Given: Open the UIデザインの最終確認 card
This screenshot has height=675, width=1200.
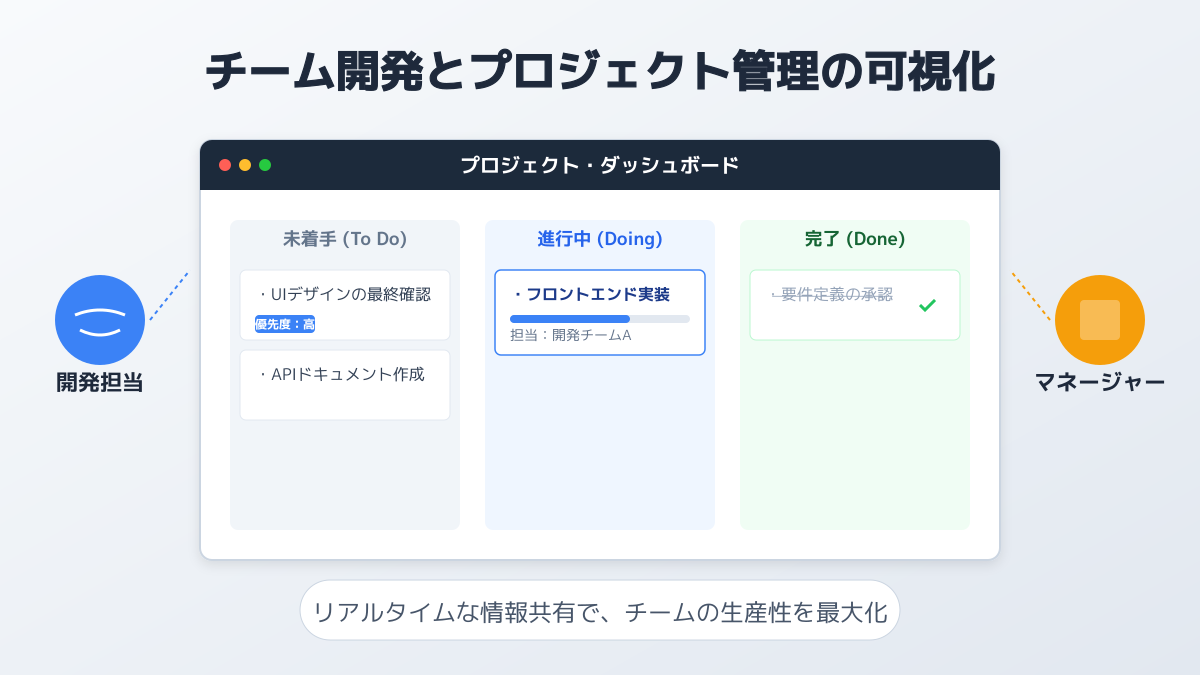Looking at the screenshot, I should (x=345, y=305).
